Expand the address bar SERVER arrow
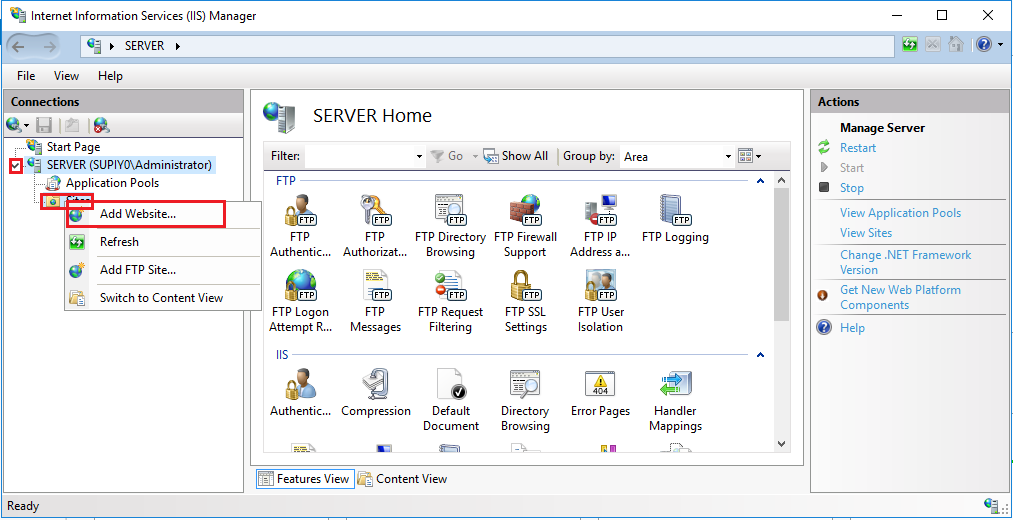 tap(178, 46)
